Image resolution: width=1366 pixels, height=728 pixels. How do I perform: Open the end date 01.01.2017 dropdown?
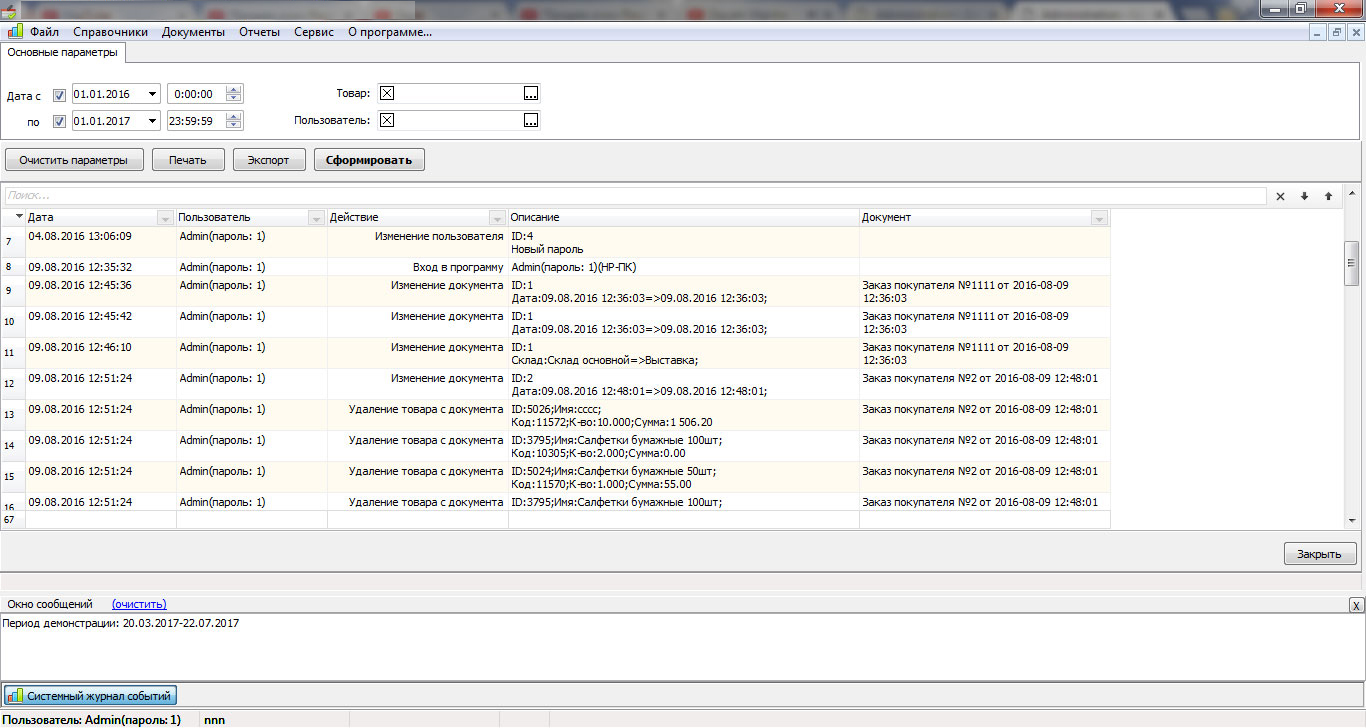click(x=152, y=120)
